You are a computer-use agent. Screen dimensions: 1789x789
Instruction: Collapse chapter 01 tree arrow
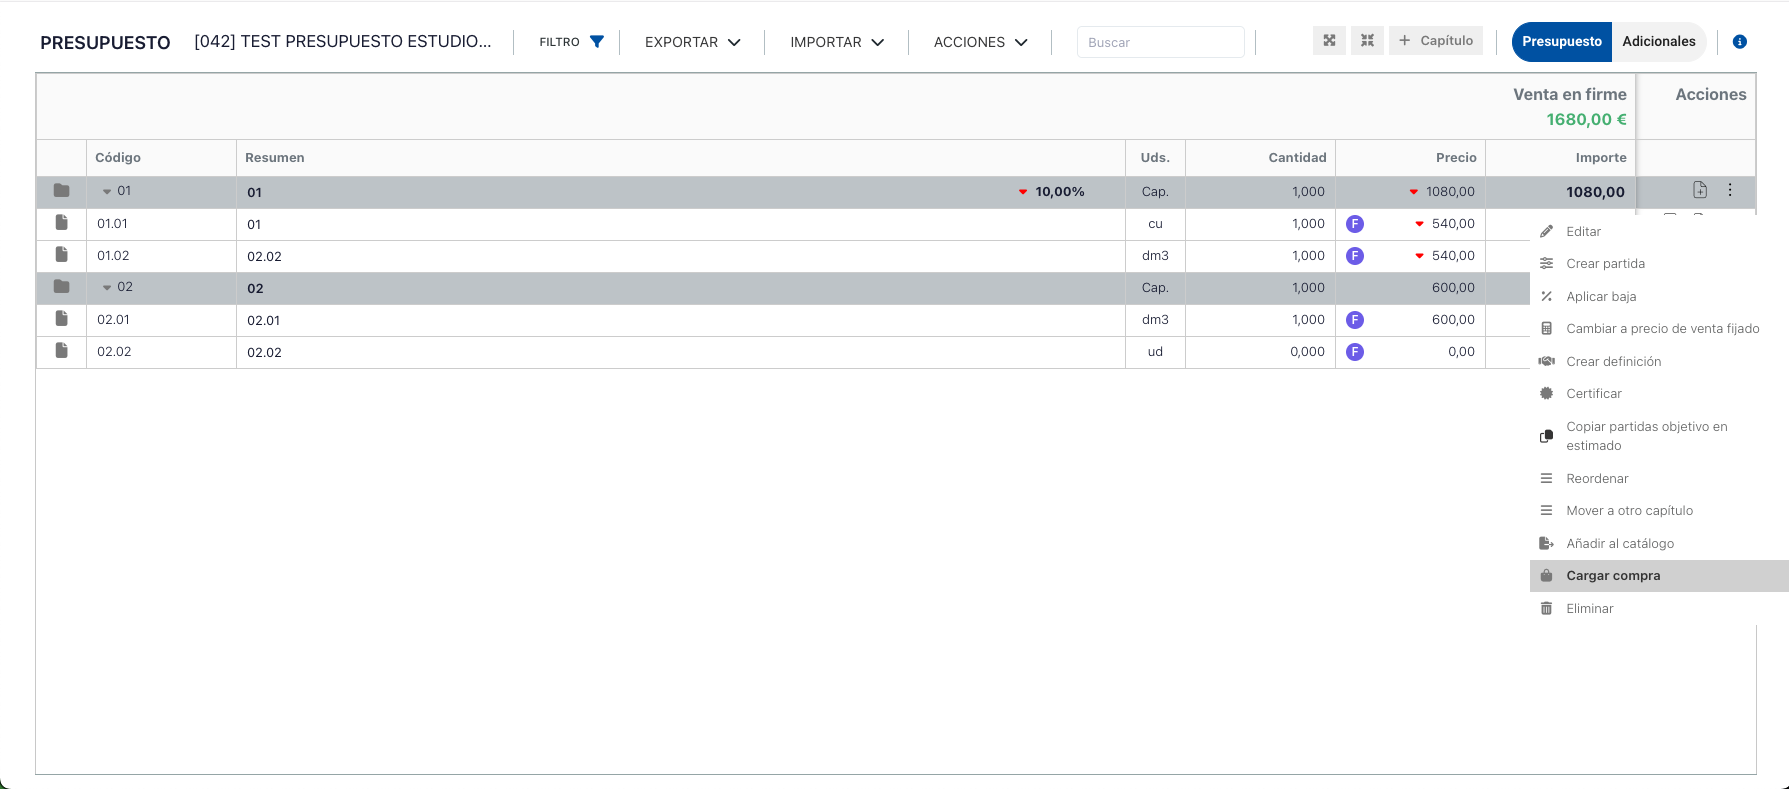click(x=107, y=192)
